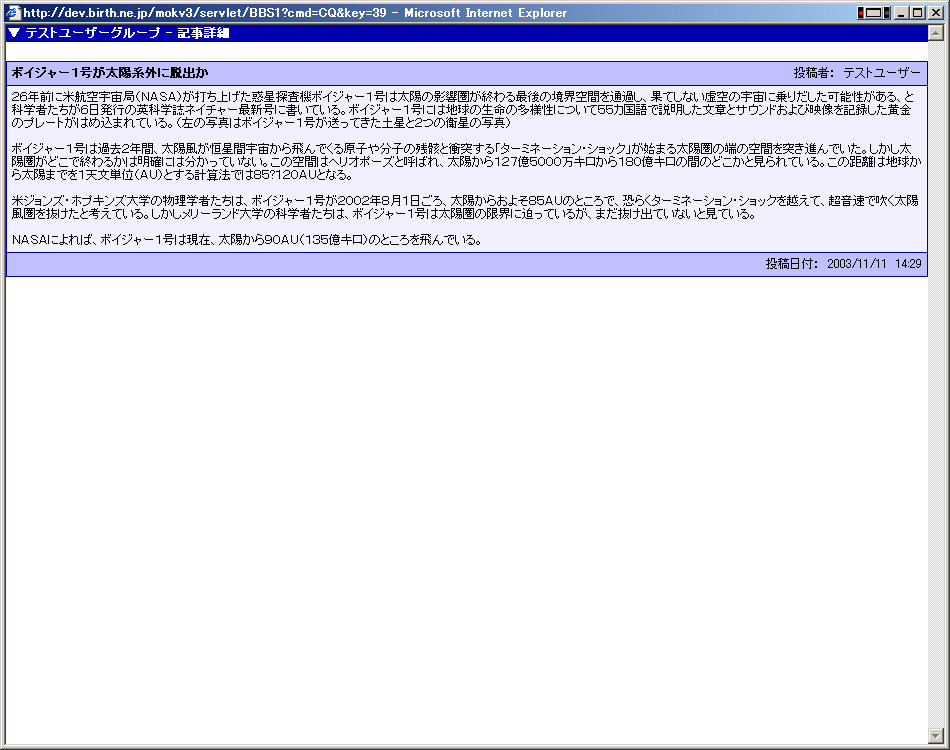Click the wide rectangle title bar button
Image resolution: width=950 pixels, height=750 pixels.
pos(873,13)
